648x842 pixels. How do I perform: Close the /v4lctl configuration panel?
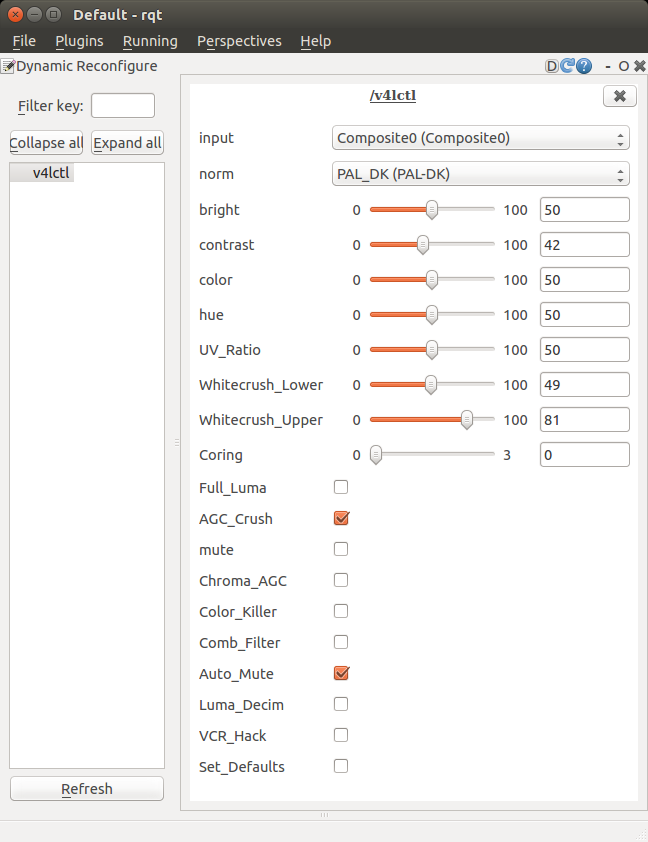[619, 96]
